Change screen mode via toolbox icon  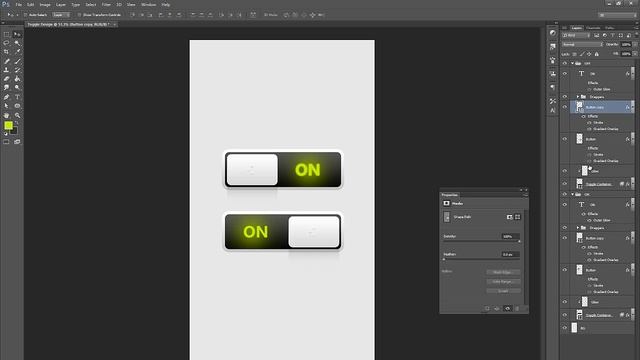coord(17,142)
